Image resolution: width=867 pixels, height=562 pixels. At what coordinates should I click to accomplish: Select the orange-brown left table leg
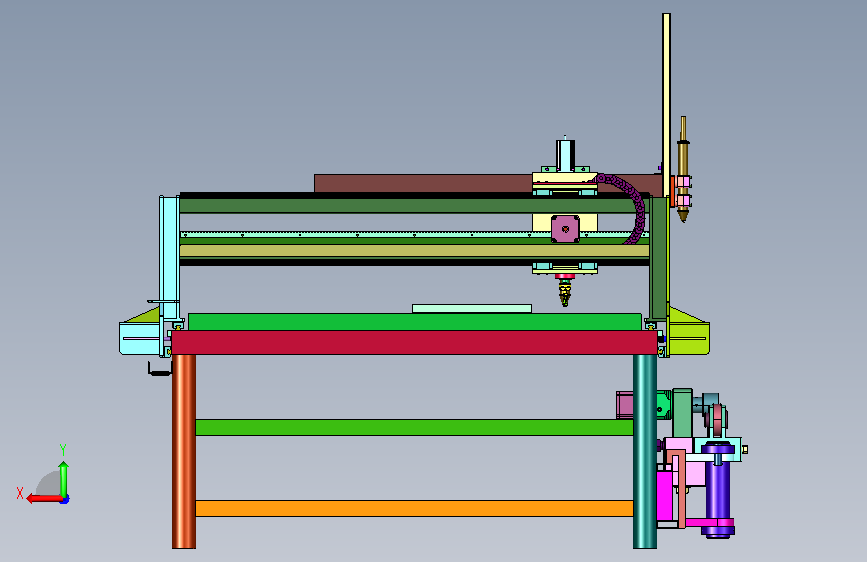point(184,451)
